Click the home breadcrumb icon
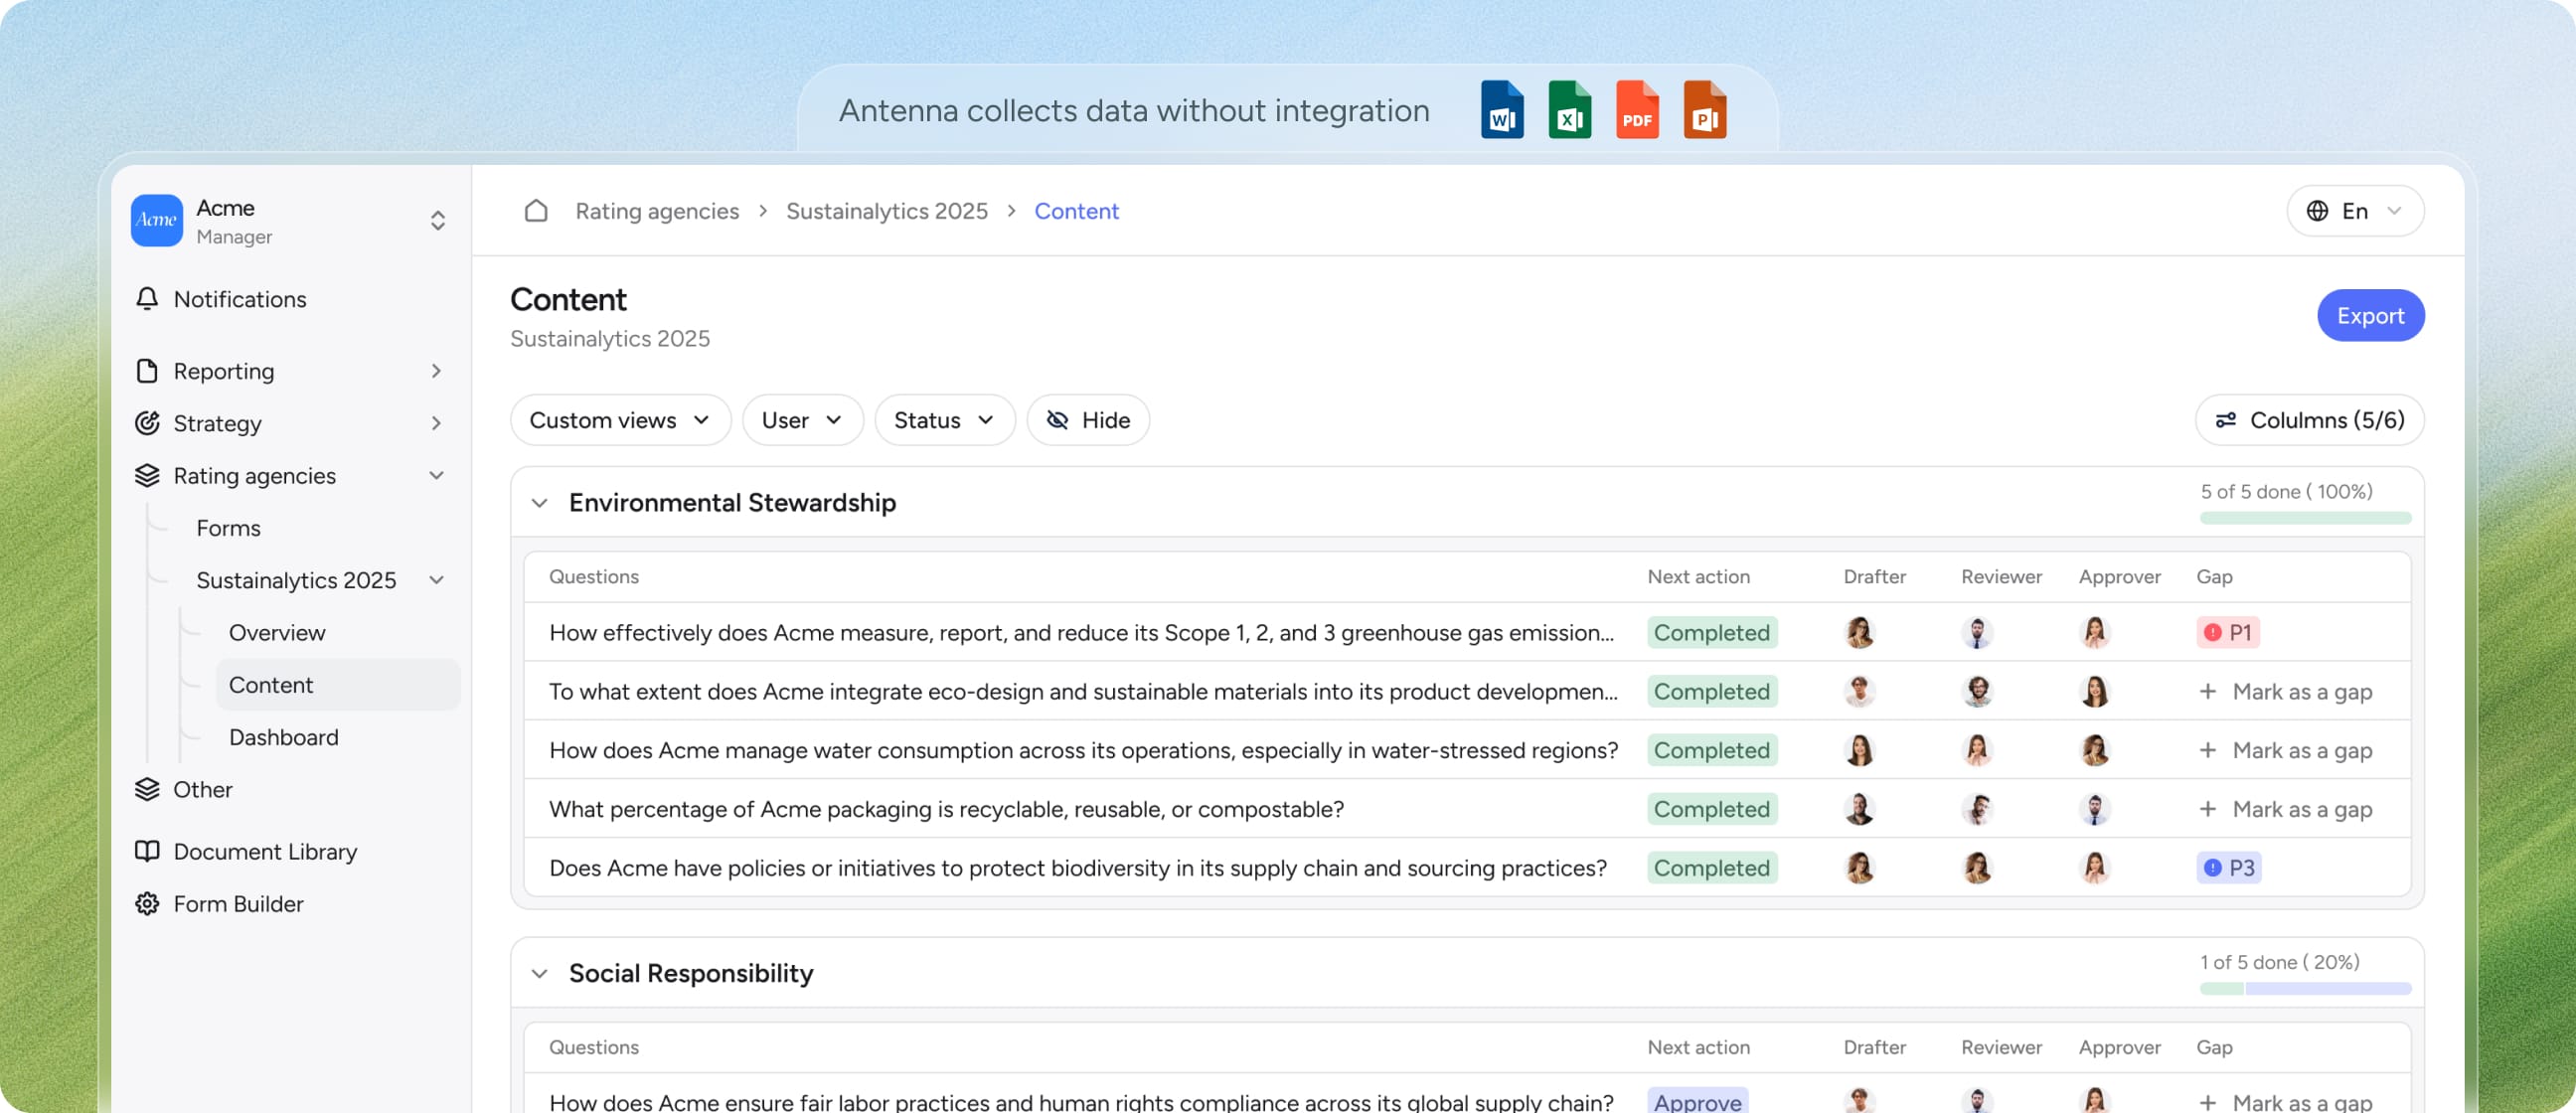2576x1113 pixels. pos(536,211)
